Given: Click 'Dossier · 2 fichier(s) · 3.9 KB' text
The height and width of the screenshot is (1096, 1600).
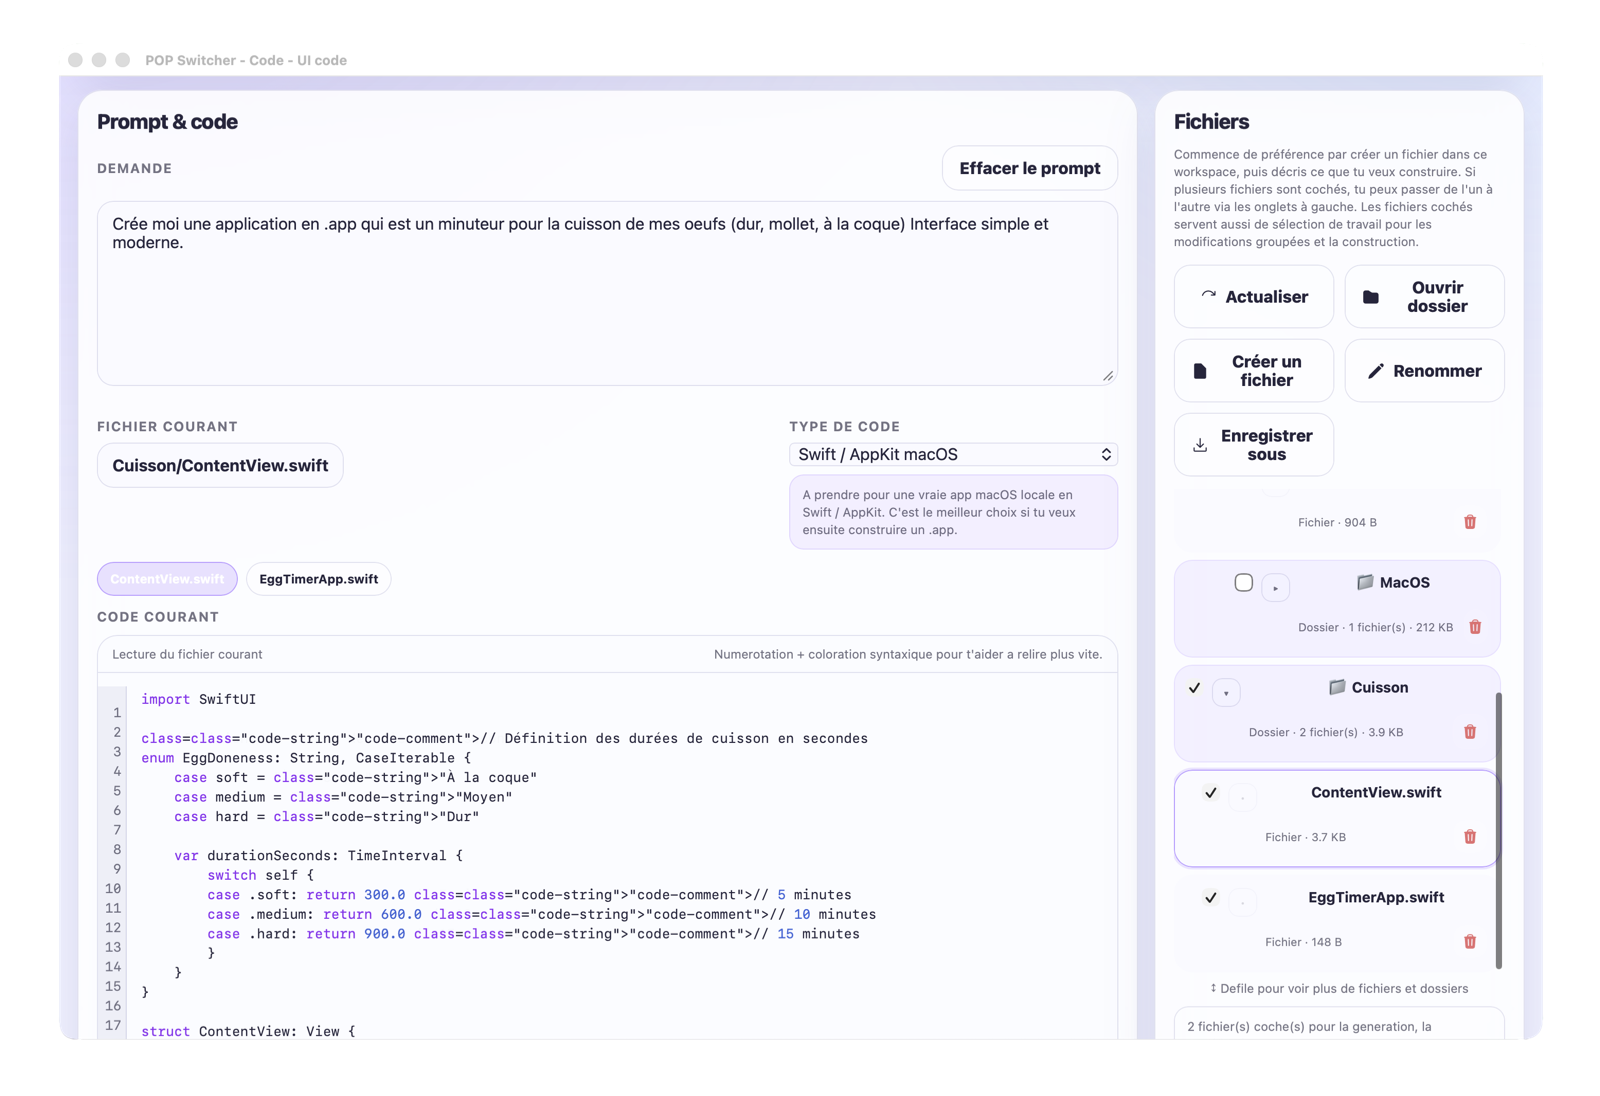Looking at the screenshot, I should tap(1325, 732).
